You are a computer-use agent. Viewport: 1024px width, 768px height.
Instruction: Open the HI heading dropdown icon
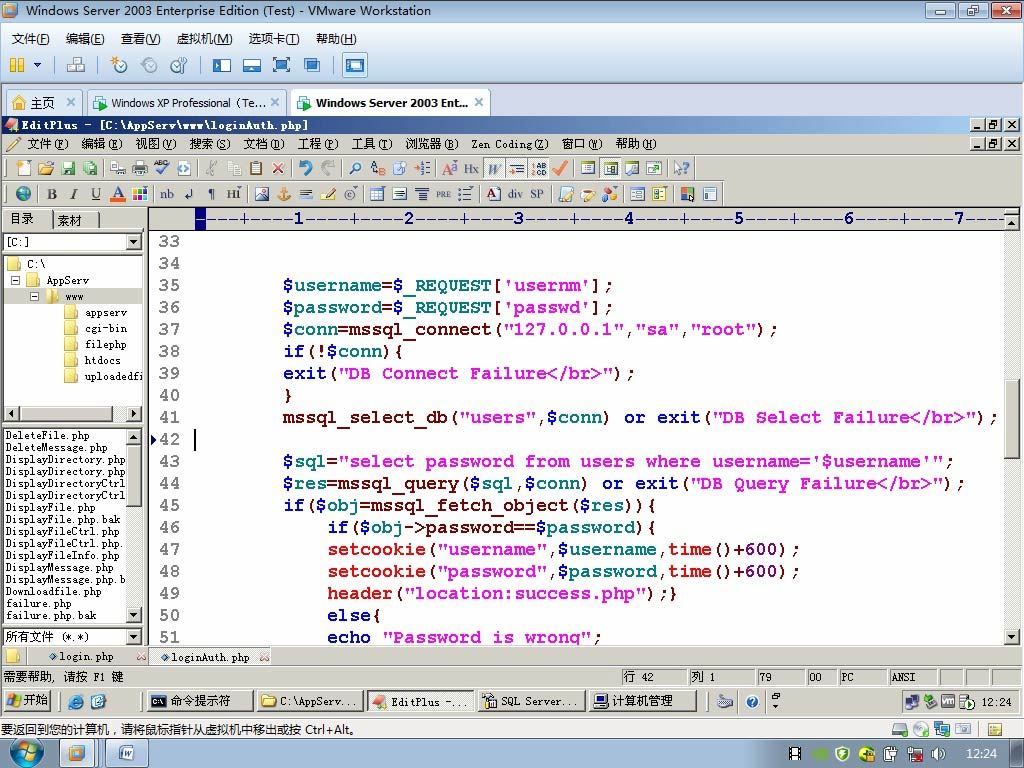click(x=234, y=193)
